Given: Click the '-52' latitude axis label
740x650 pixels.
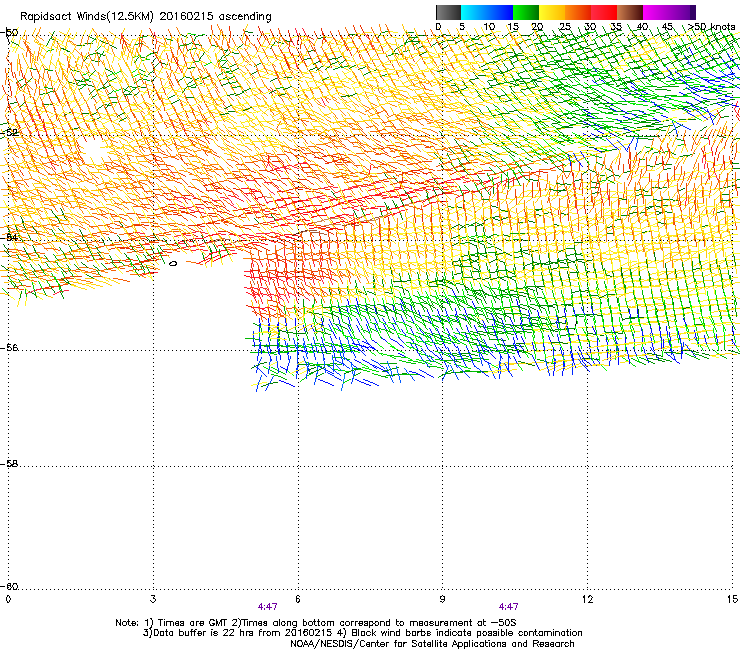Looking at the screenshot, I should click(9, 132).
